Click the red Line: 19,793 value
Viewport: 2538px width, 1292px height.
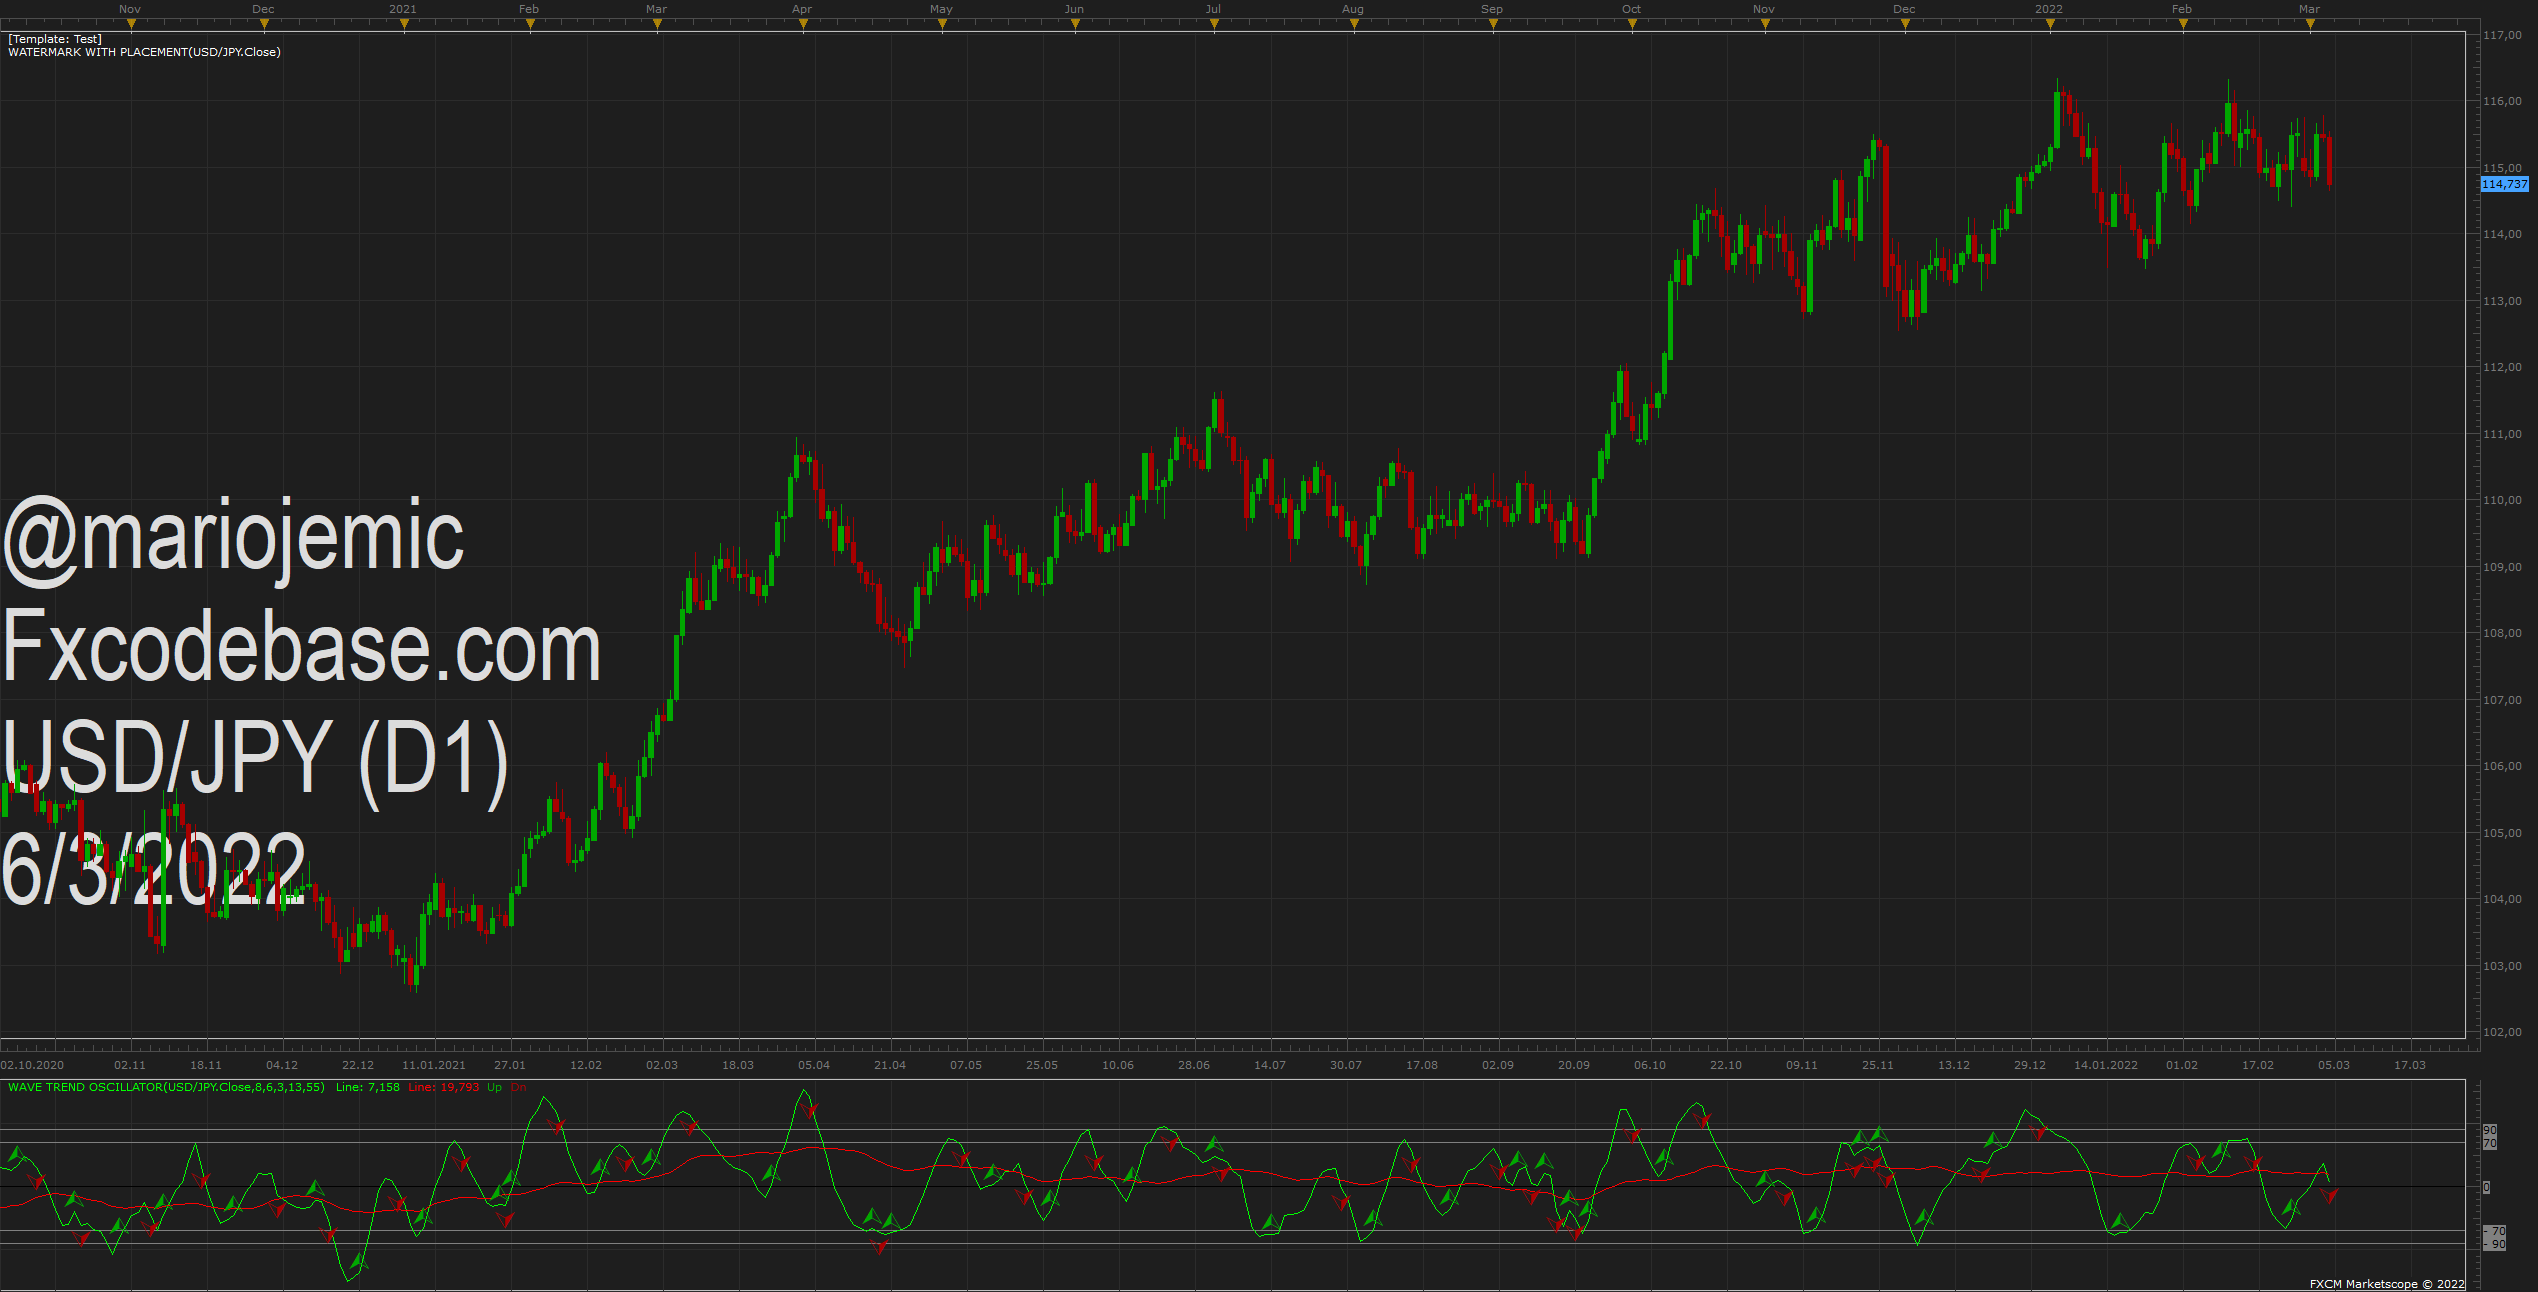(443, 1087)
